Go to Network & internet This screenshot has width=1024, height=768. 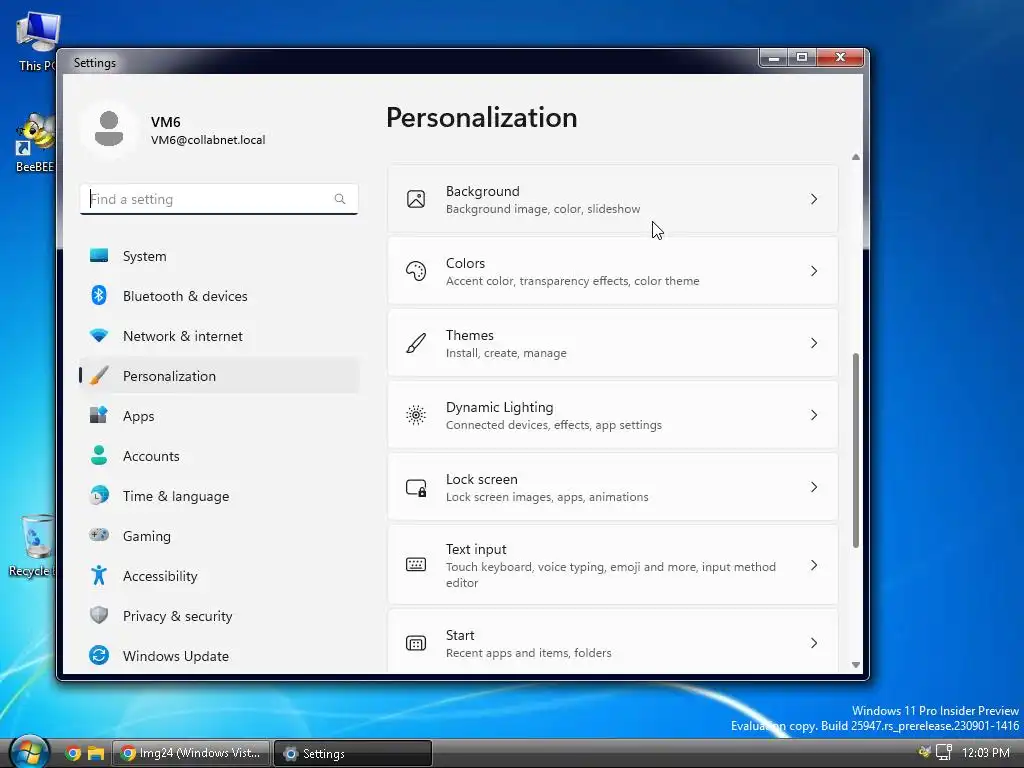pyautogui.click(x=219, y=336)
